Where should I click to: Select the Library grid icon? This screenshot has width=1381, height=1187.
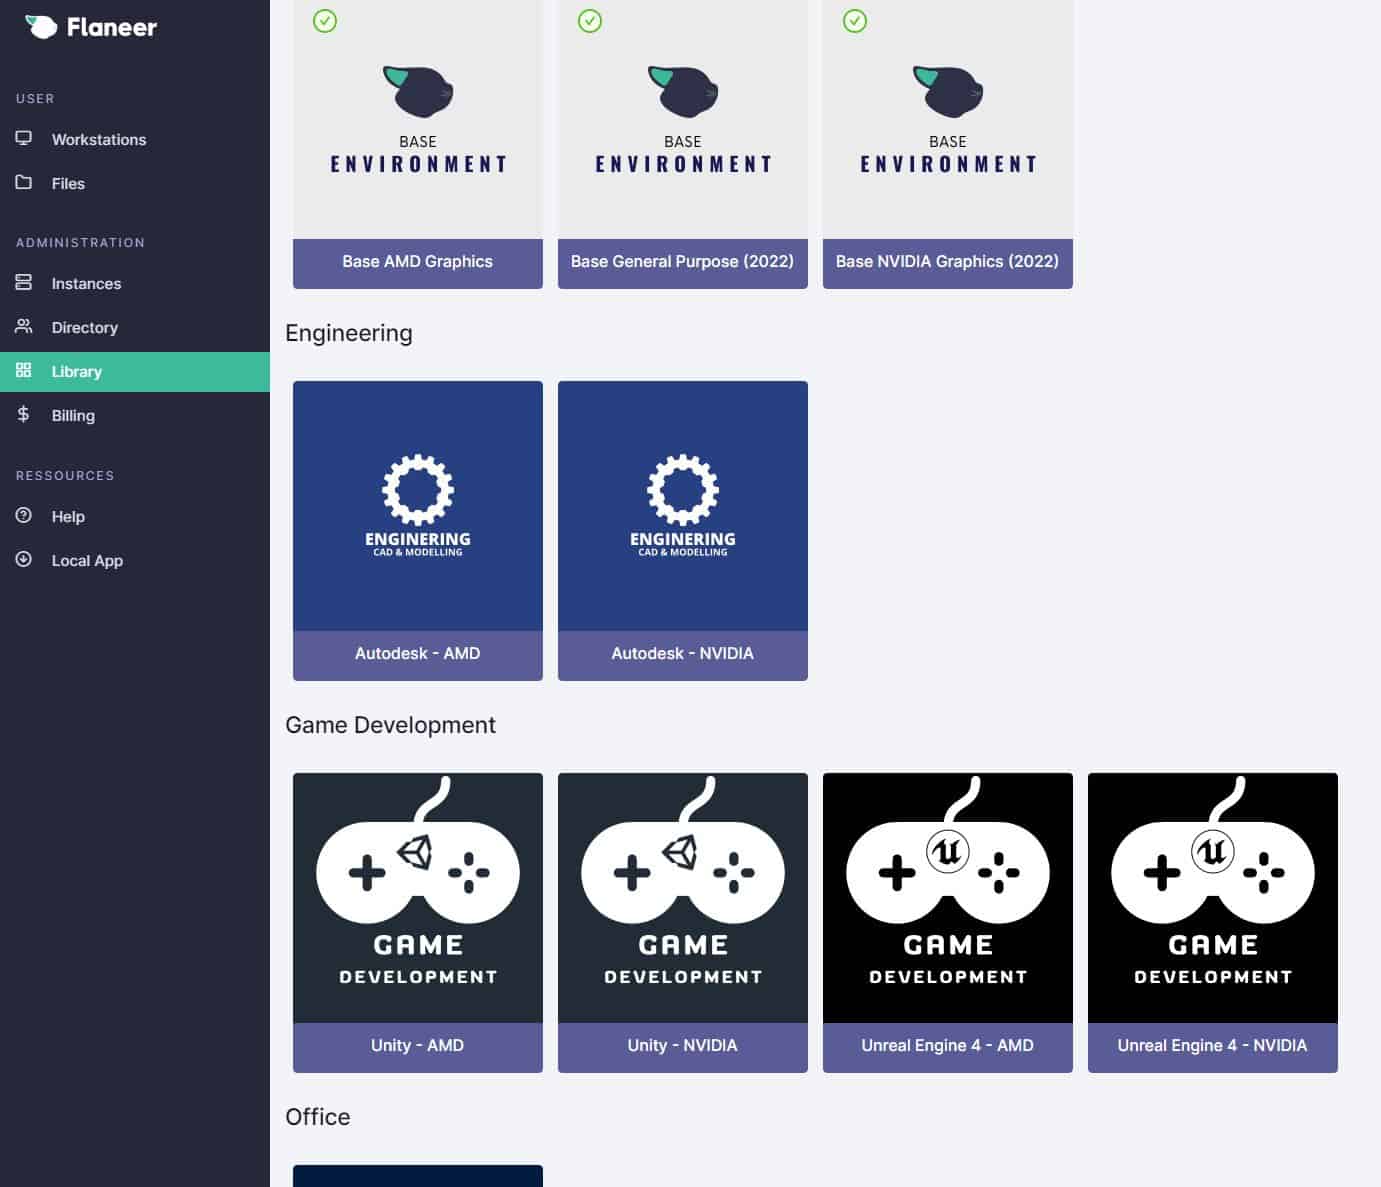point(24,371)
